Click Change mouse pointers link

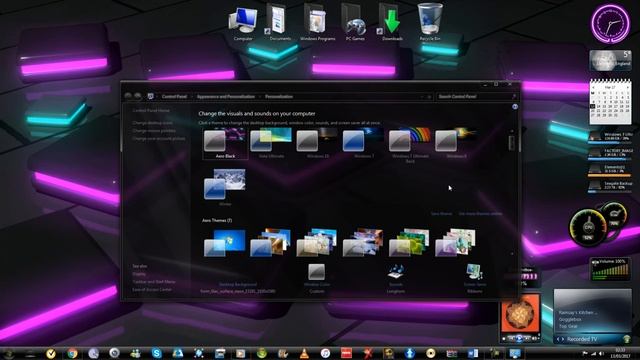click(x=154, y=131)
